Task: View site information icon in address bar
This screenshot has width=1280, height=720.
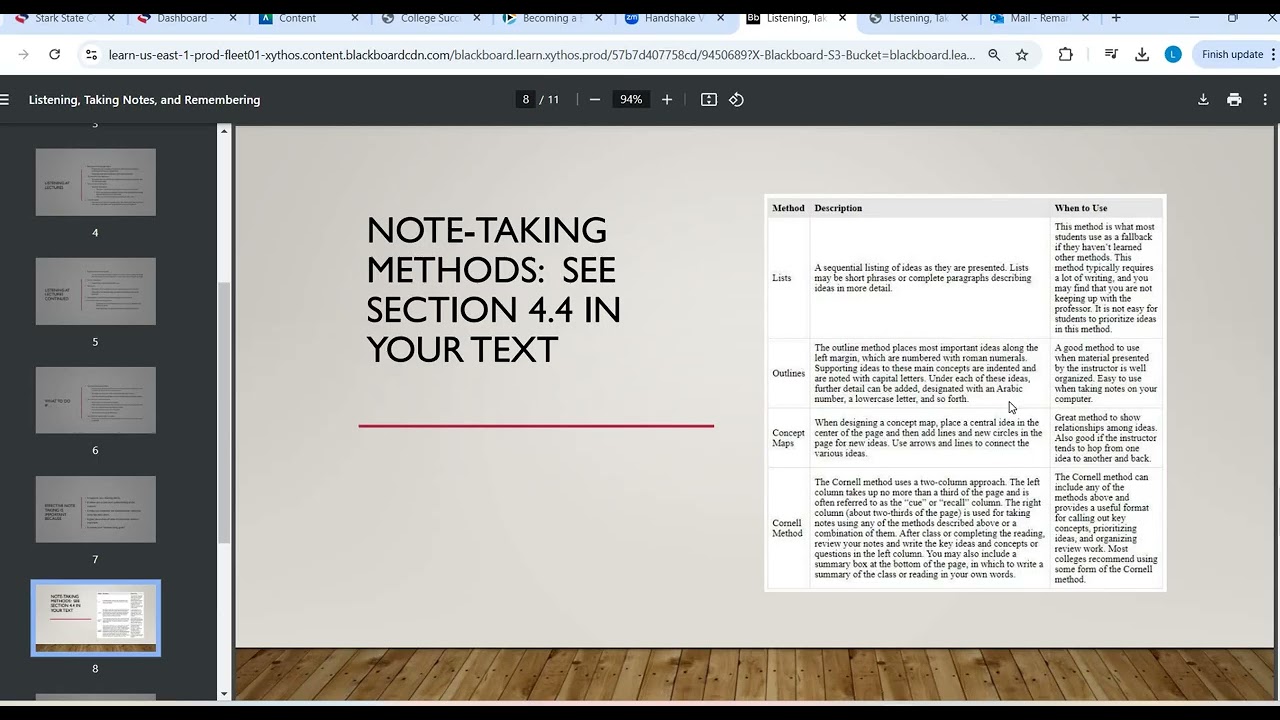Action: click(x=91, y=55)
